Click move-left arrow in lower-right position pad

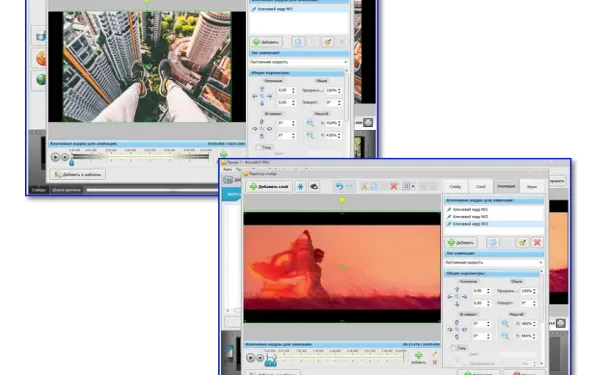[x=450, y=297]
